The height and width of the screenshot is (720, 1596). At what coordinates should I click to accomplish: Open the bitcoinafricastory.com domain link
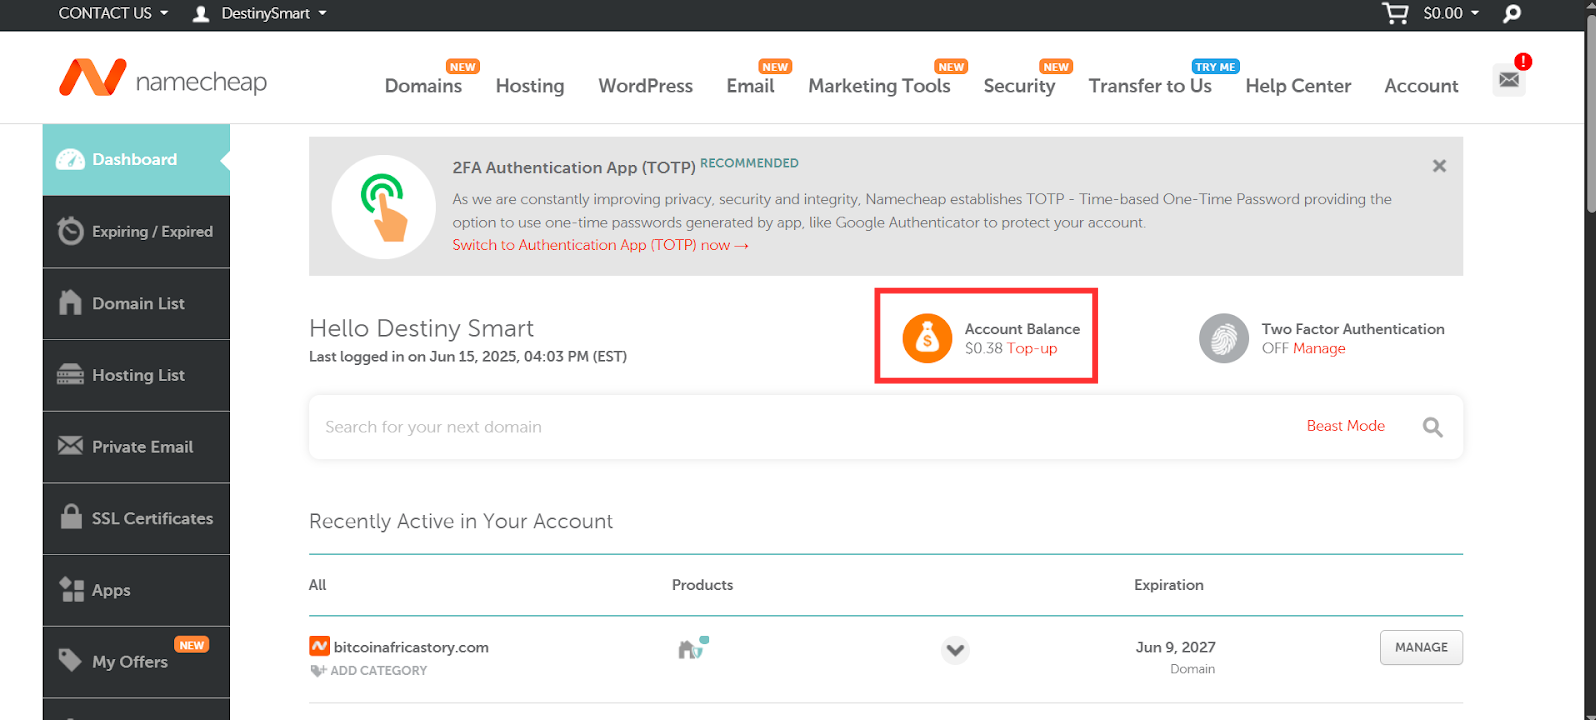411,647
